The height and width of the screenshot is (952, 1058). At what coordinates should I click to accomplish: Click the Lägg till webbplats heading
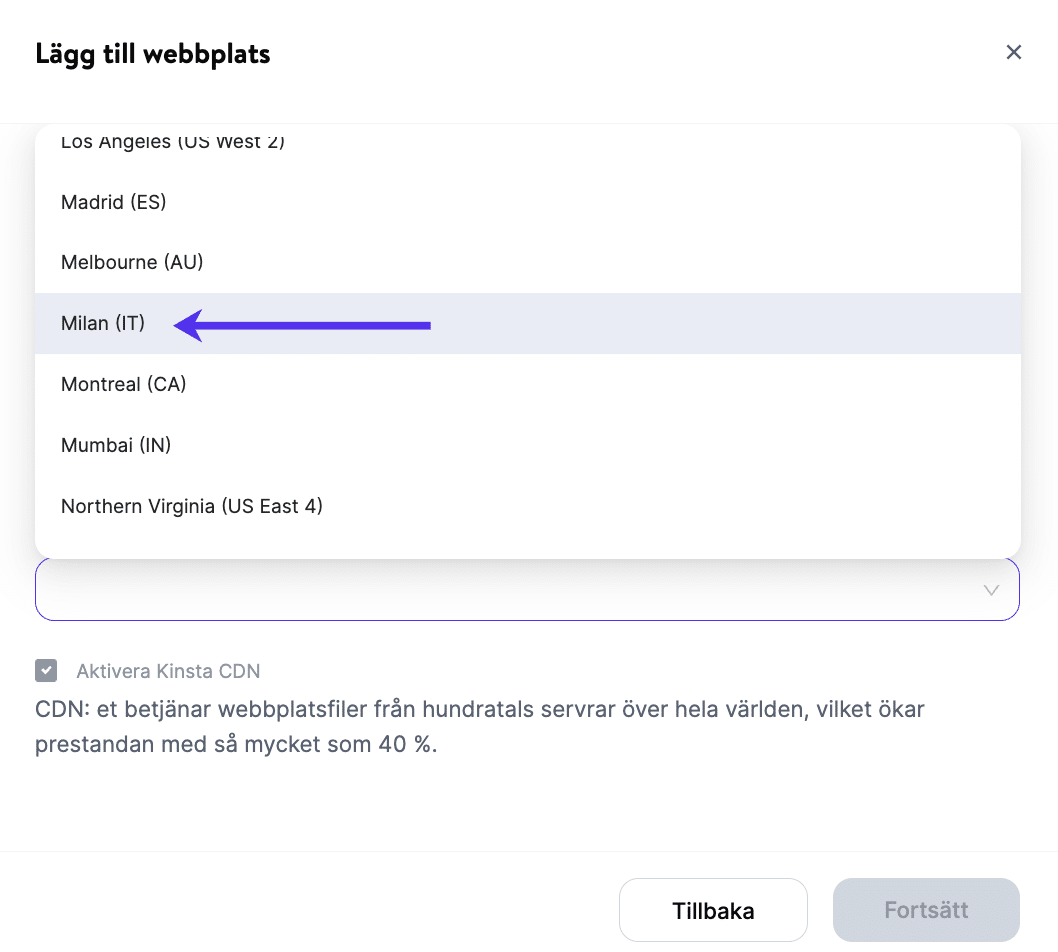[153, 53]
